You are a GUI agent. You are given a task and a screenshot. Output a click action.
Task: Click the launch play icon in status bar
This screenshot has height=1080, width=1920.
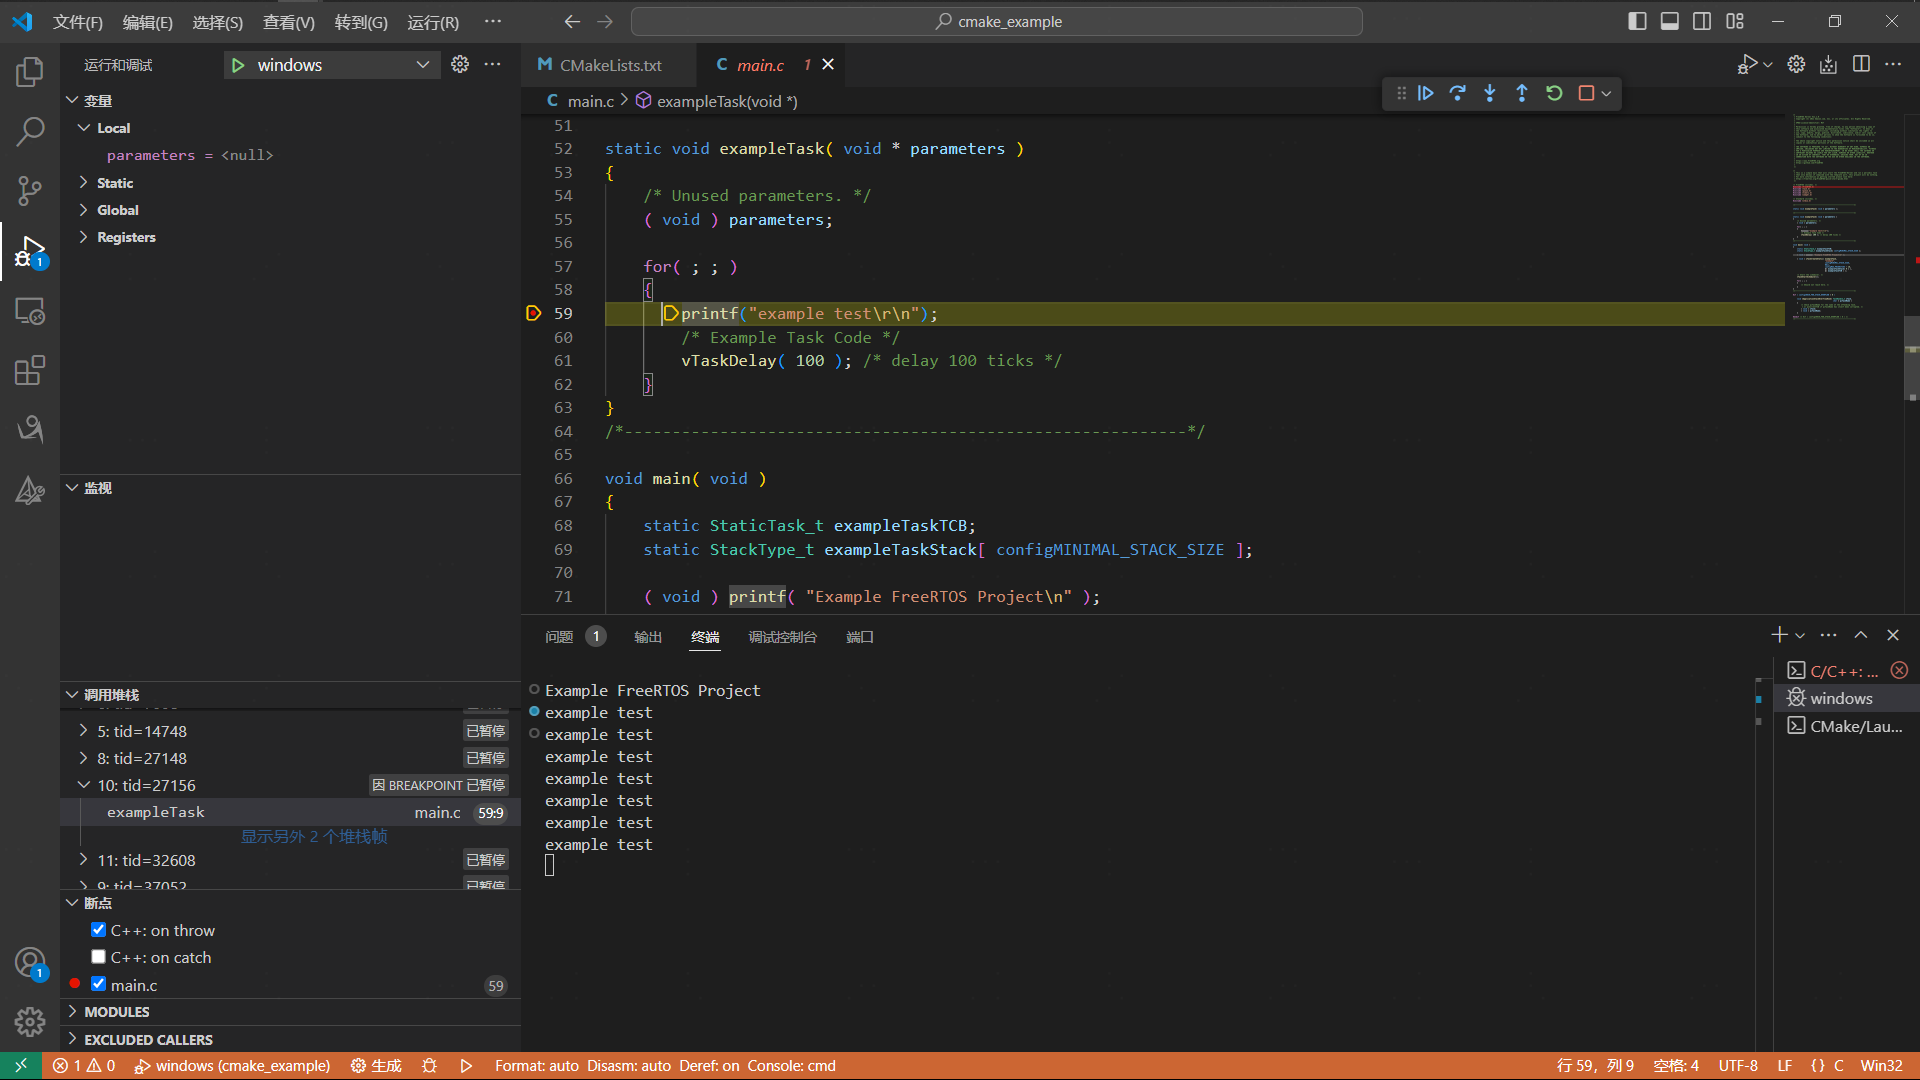click(466, 1066)
